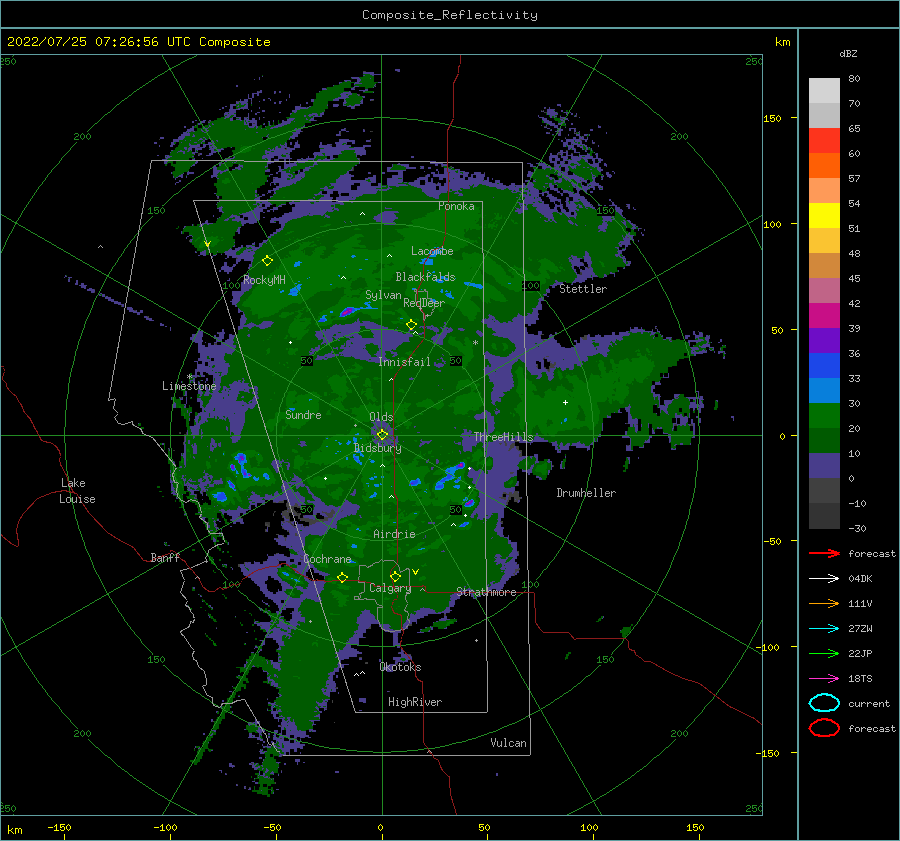This screenshot has height=841, width=900.
Task: Click the Limestone map label
Action: pyautogui.click(x=189, y=386)
